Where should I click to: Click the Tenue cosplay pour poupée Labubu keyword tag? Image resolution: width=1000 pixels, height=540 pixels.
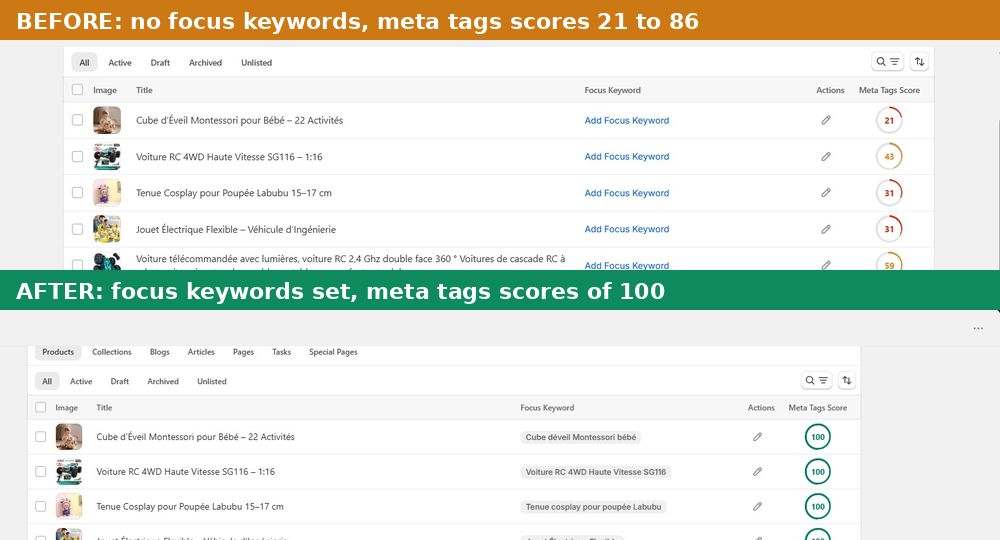pyautogui.click(x=593, y=506)
